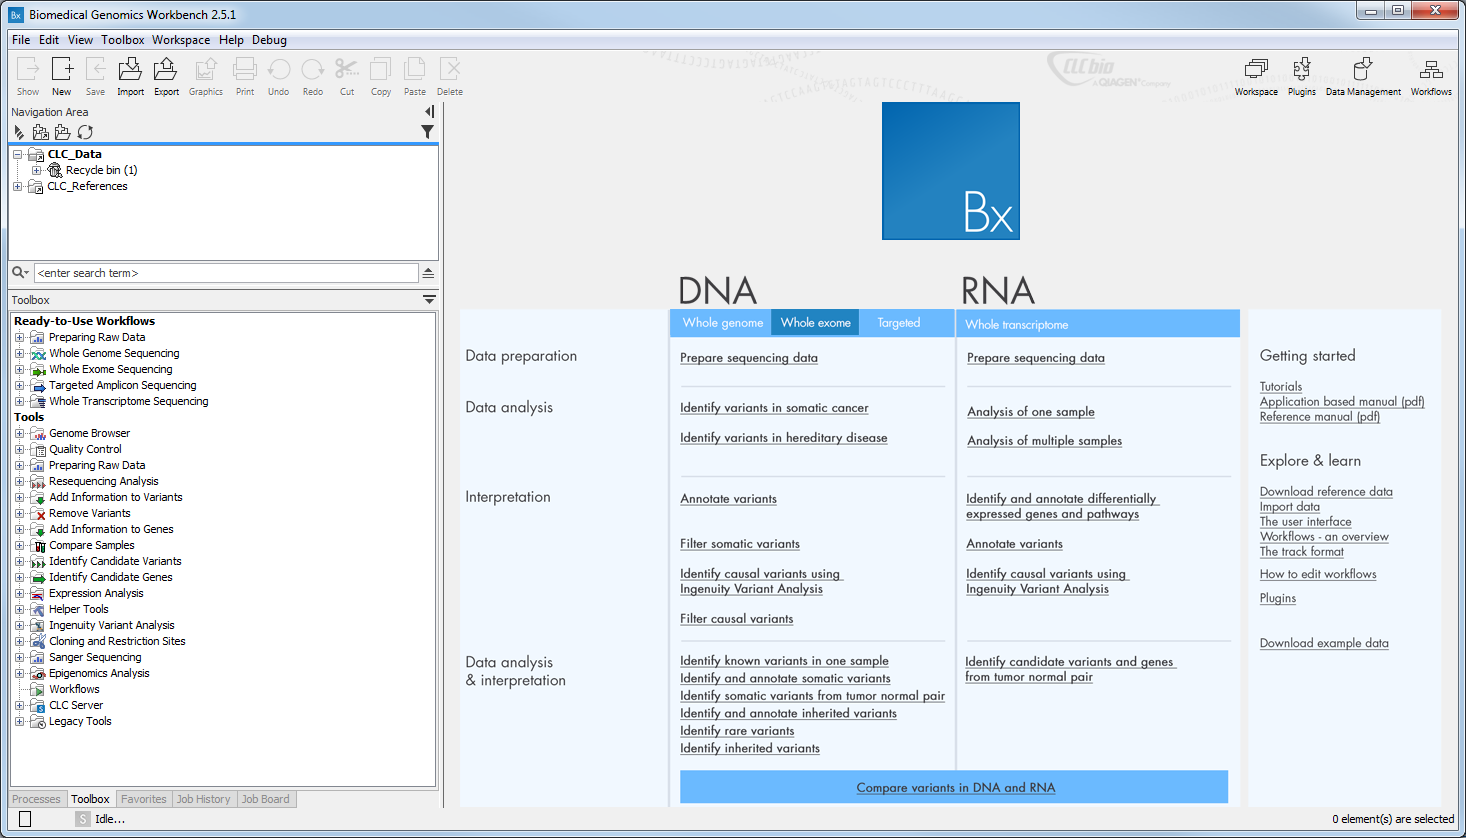
Task: Expand the Quality Control tools
Action: click(x=19, y=449)
